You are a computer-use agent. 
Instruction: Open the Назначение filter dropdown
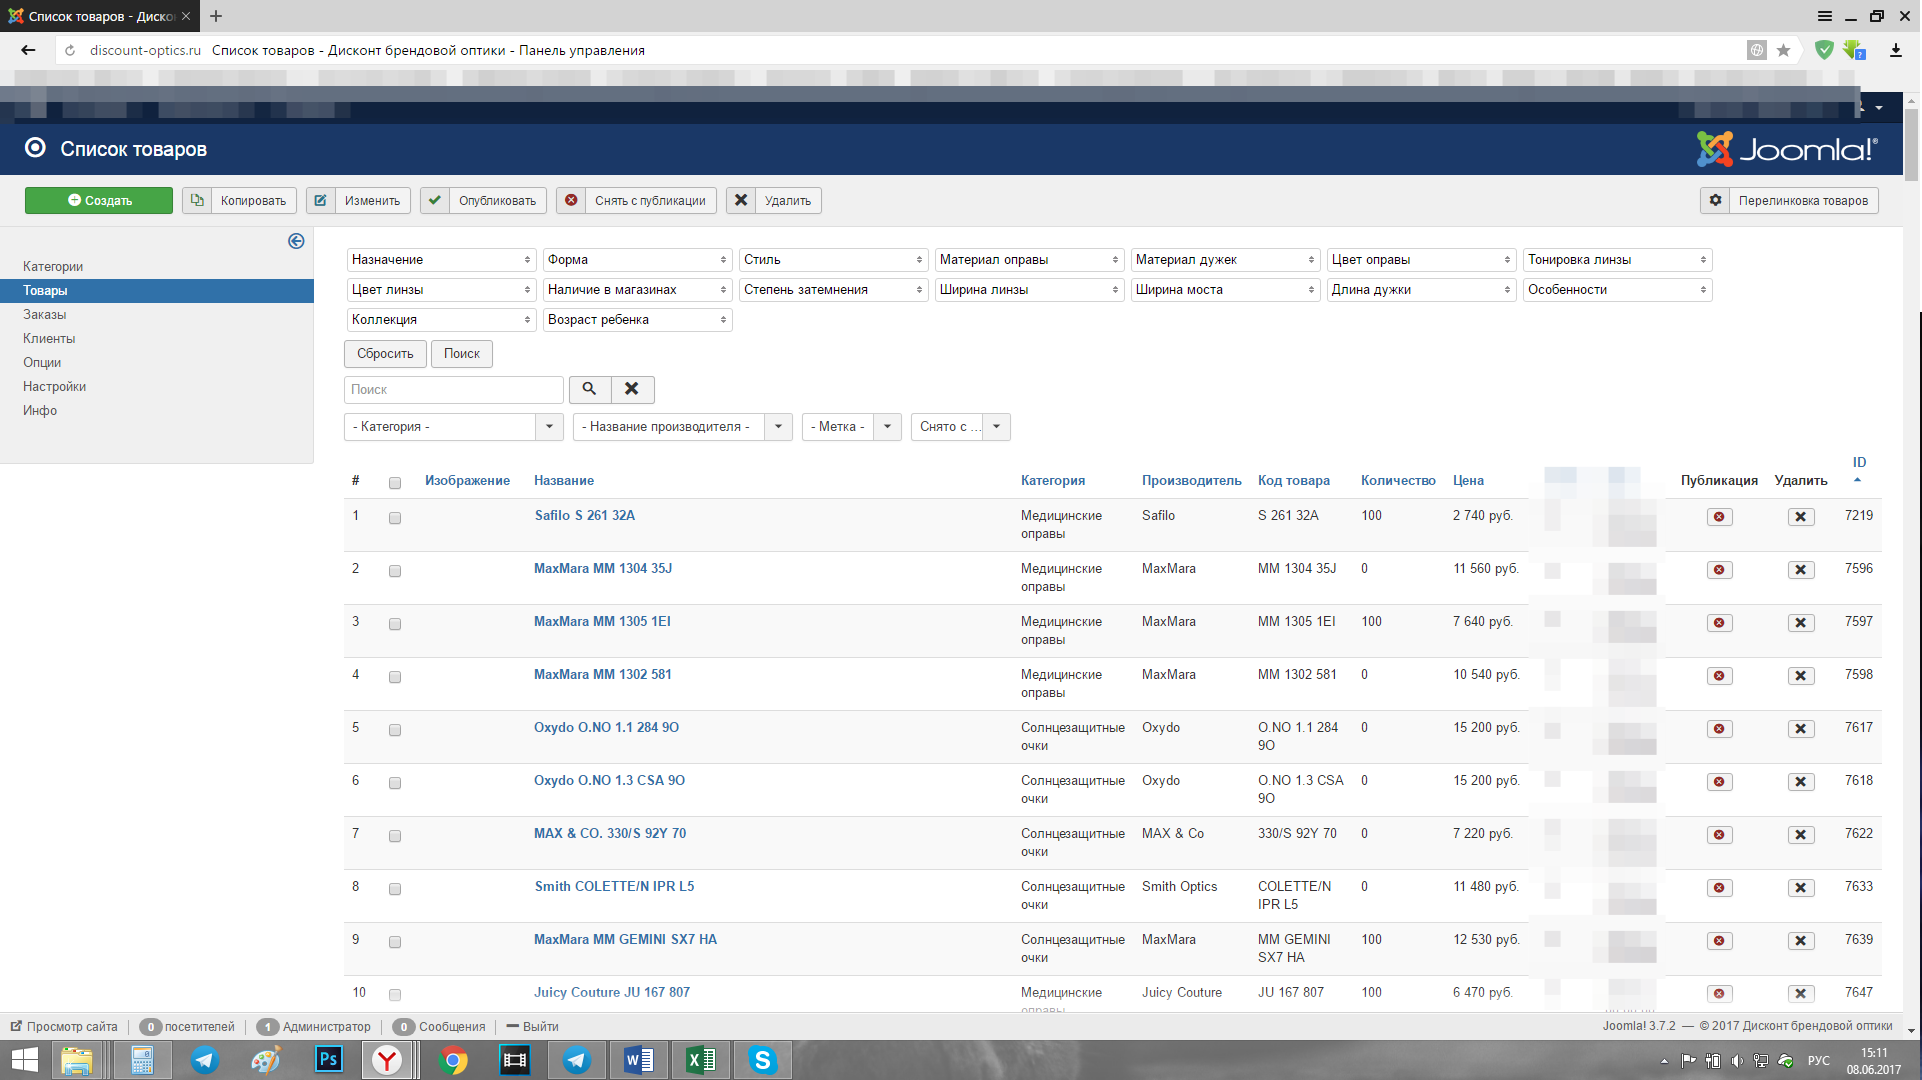point(441,260)
